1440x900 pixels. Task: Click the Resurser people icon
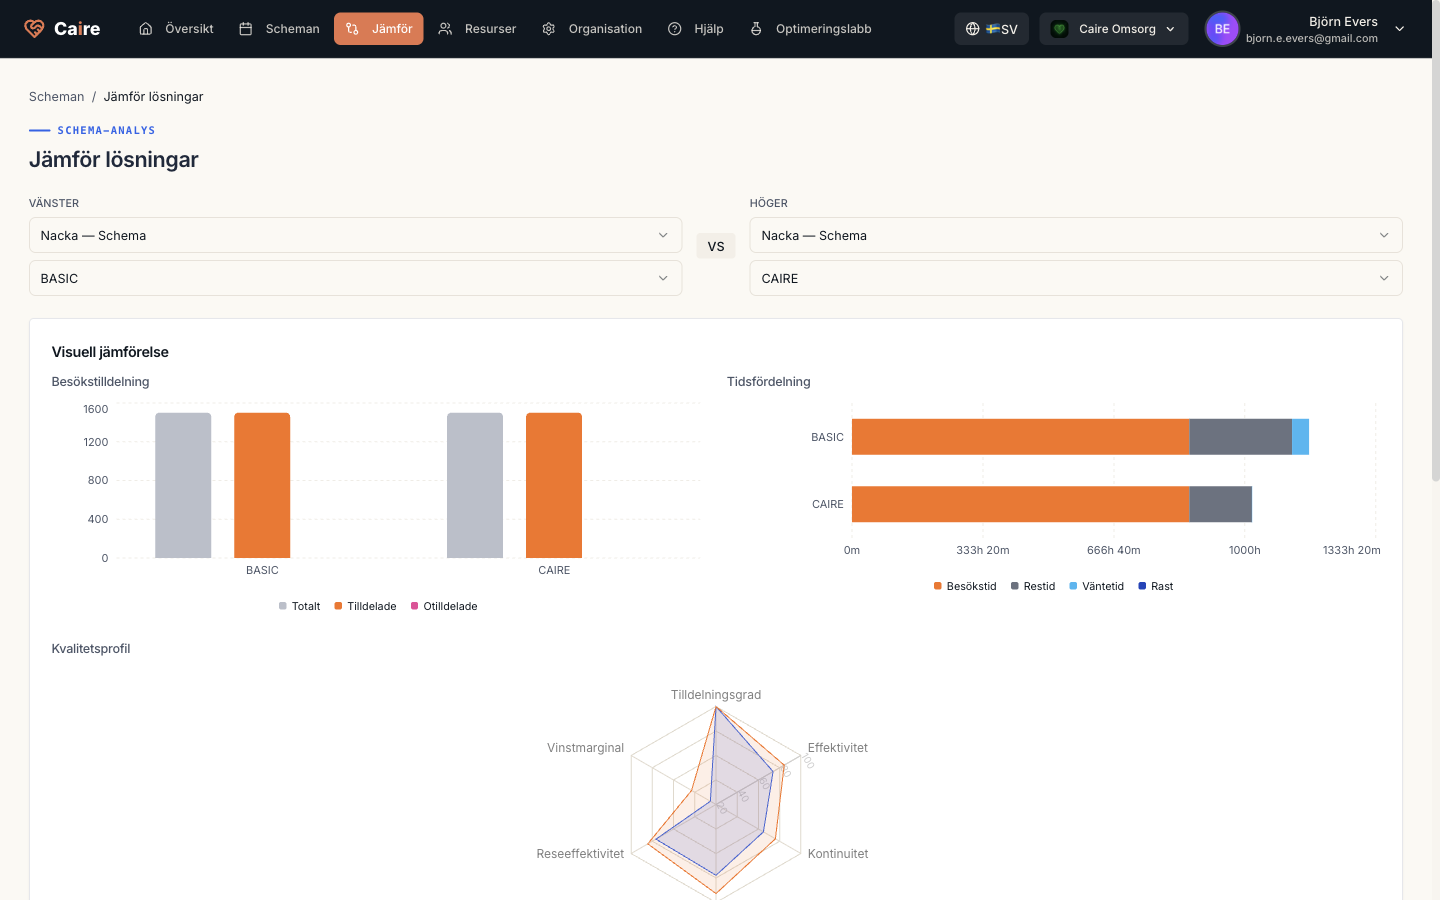(x=445, y=29)
